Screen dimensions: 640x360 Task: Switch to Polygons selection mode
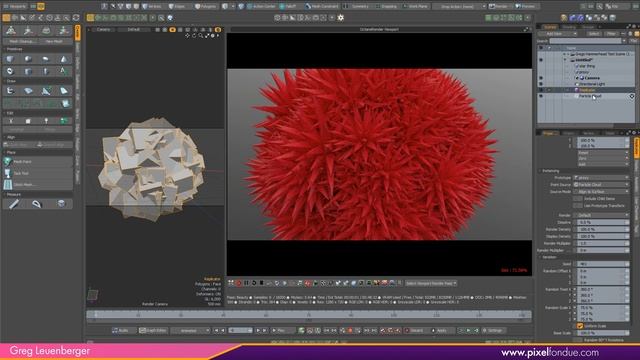pos(206,7)
